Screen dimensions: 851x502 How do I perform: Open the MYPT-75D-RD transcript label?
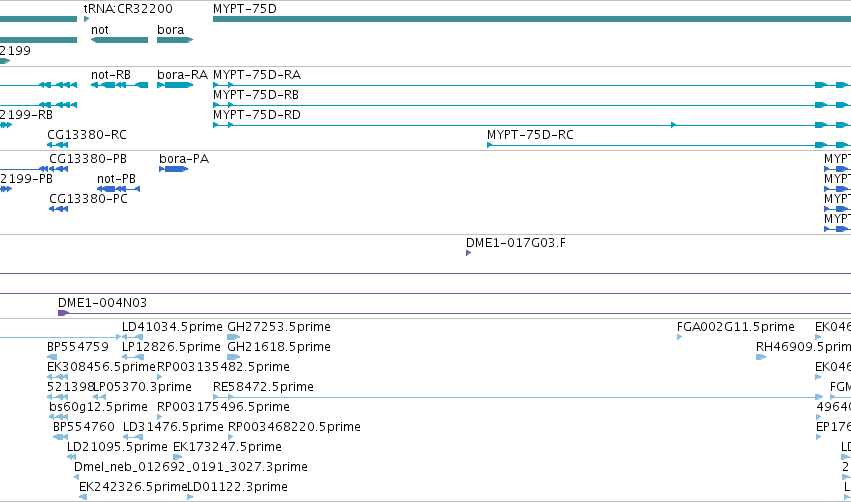[x=257, y=115]
